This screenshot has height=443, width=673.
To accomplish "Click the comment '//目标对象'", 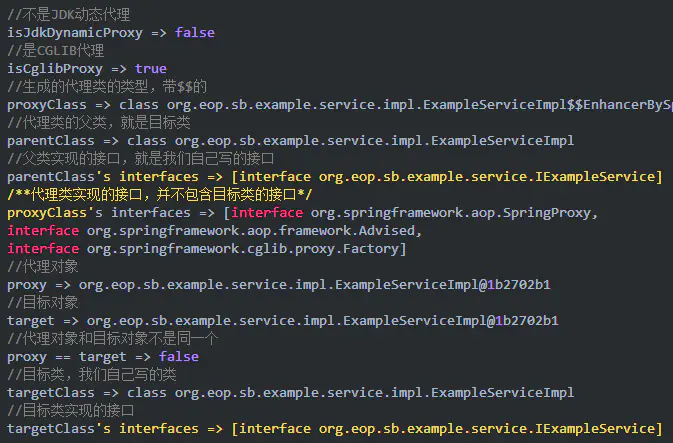I will [x=42, y=303].
